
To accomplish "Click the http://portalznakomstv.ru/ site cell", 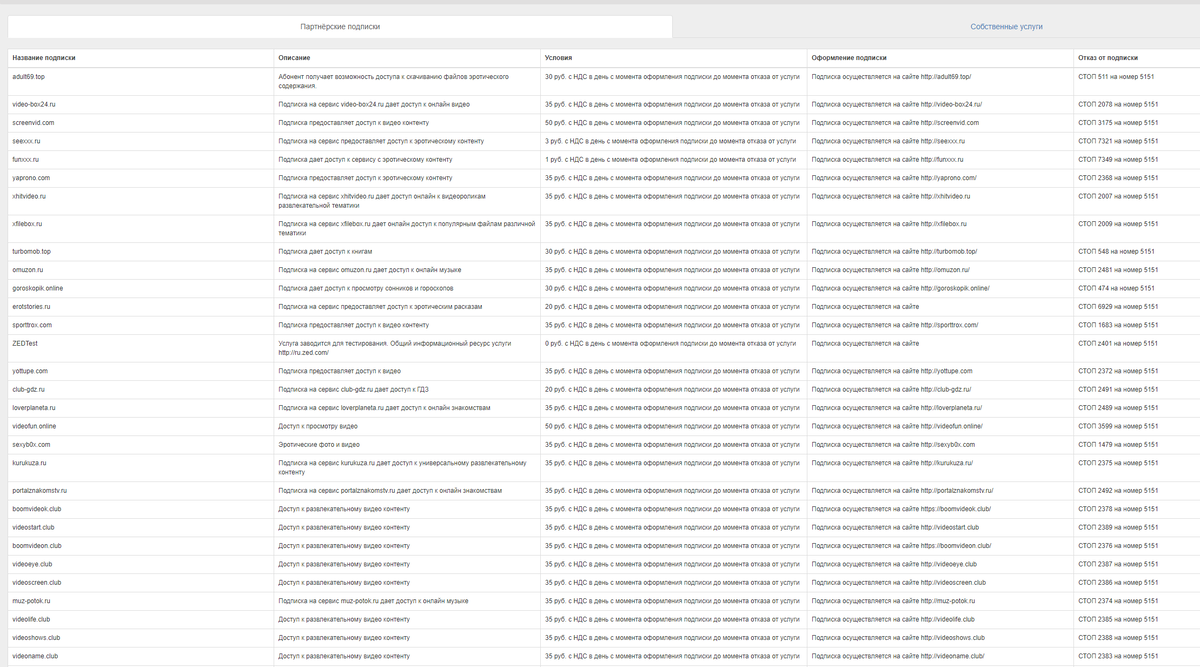I will click(x=902, y=491).
